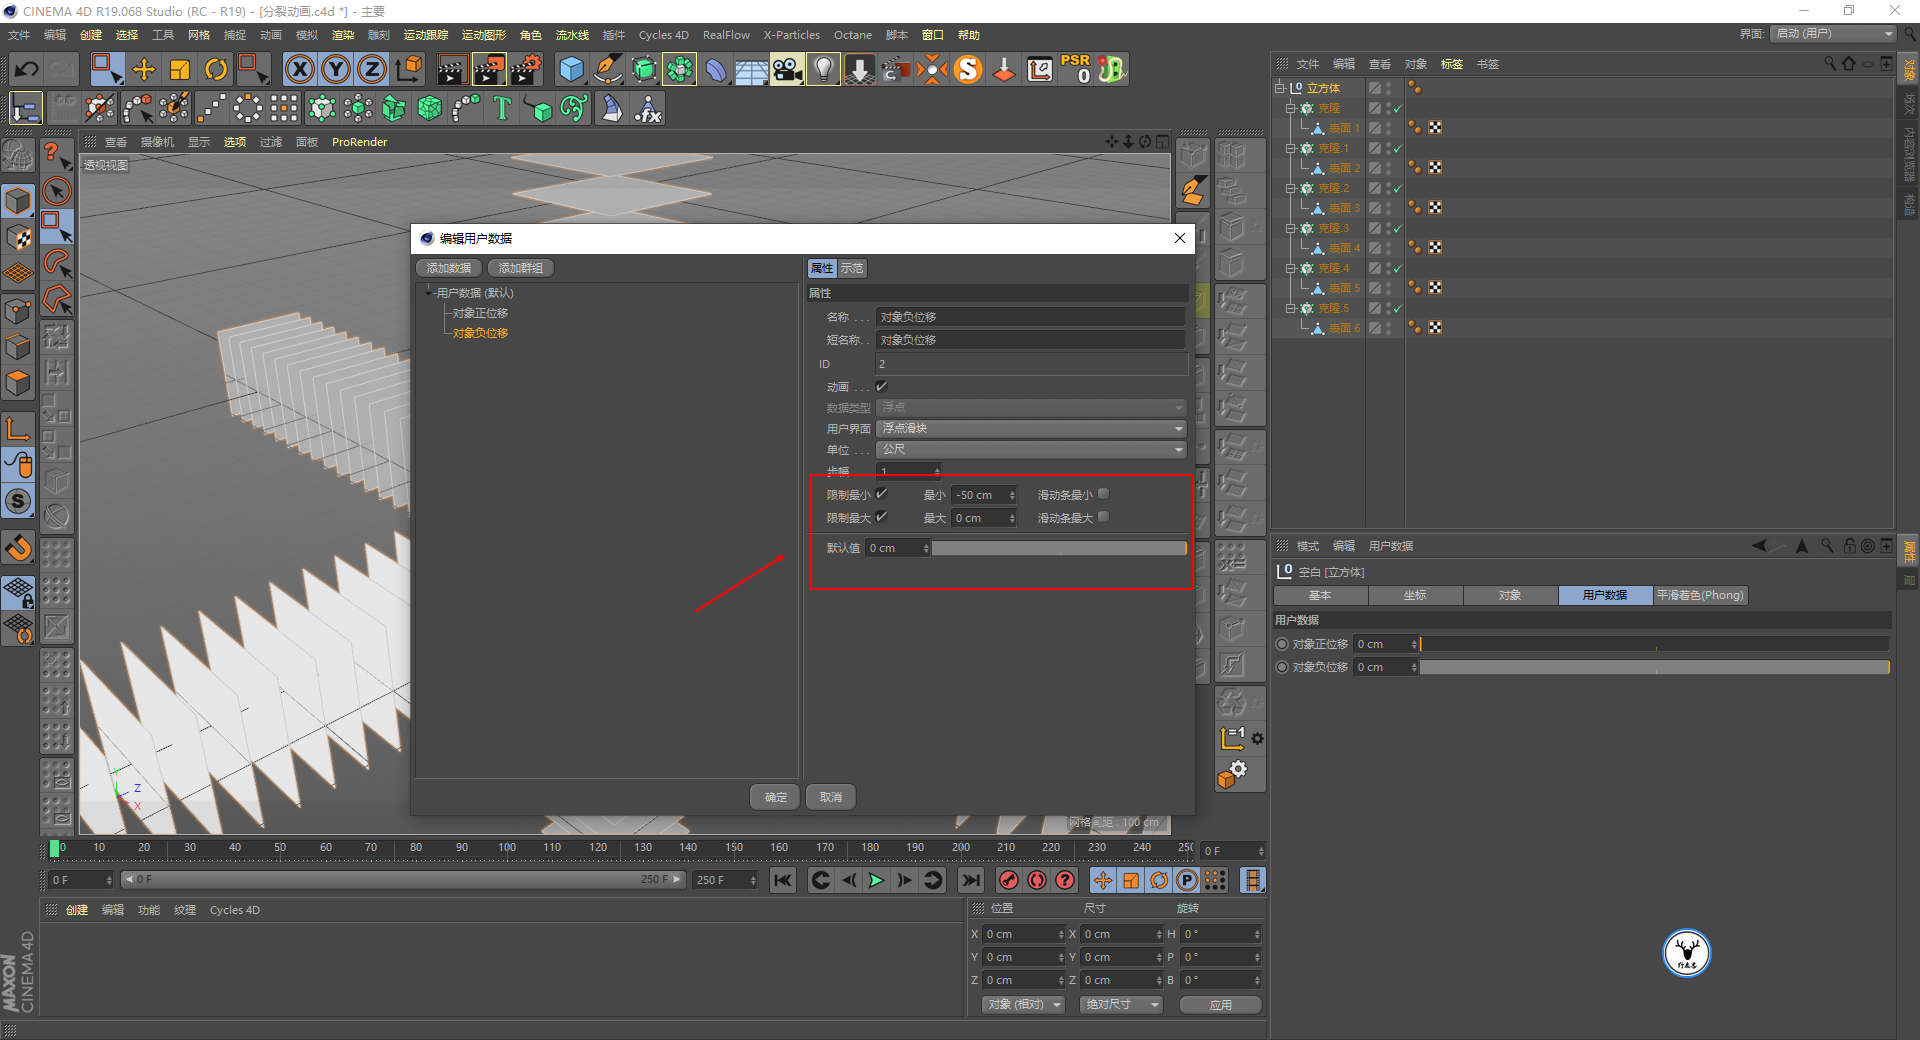1920x1040 pixels.
Task: Open the 运动图形 menu
Action: tap(483, 35)
